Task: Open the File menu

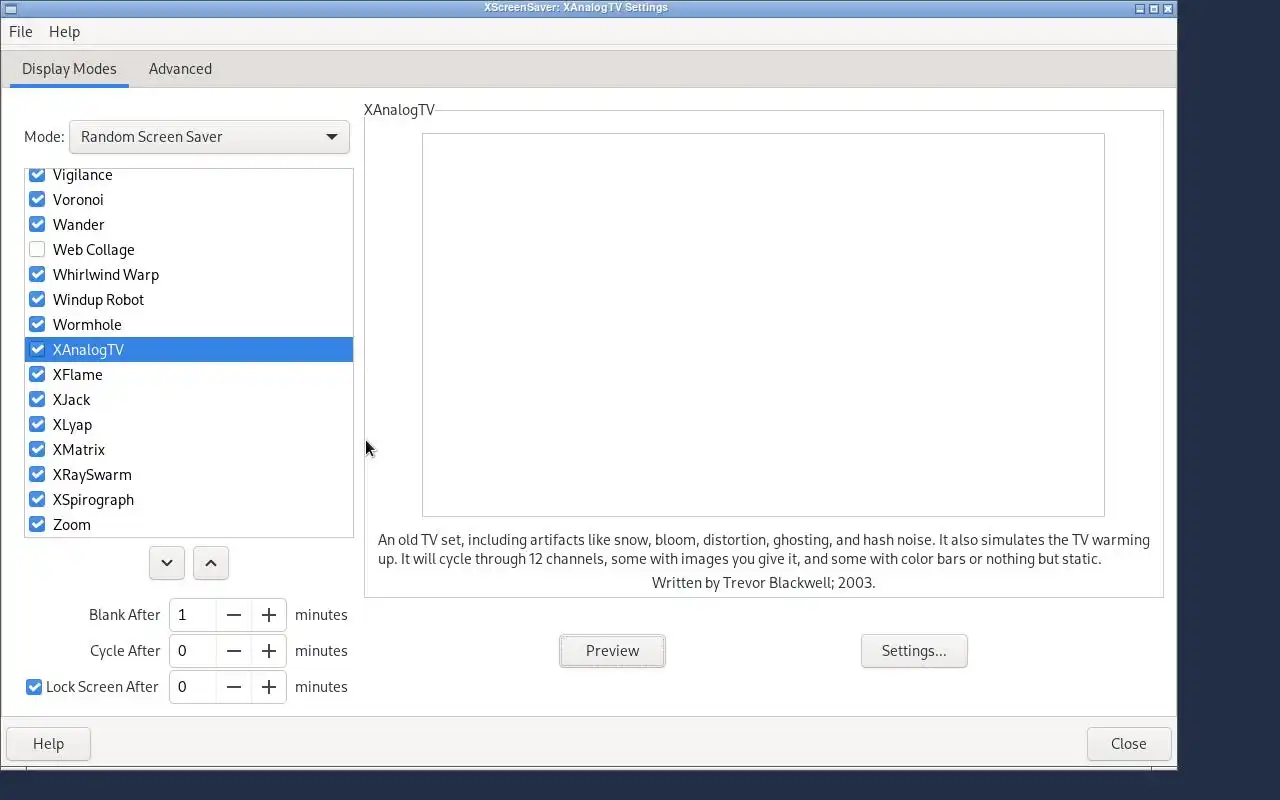Action: point(20,32)
